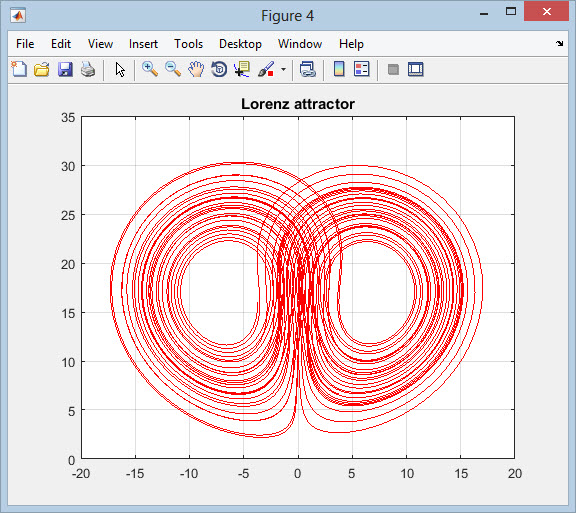
Task: Enable the Pan hand tool
Action: pyautogui.click(x=196, y=69)
